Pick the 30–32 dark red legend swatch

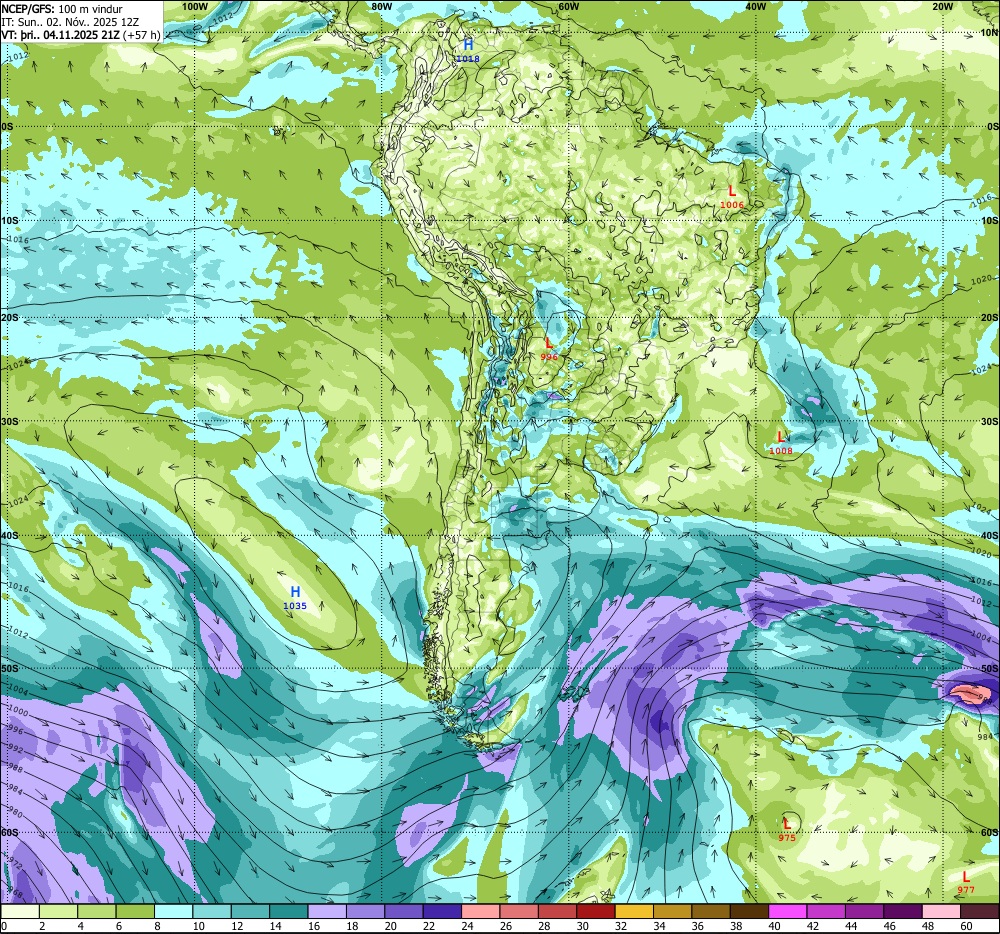tap(596, 911)
